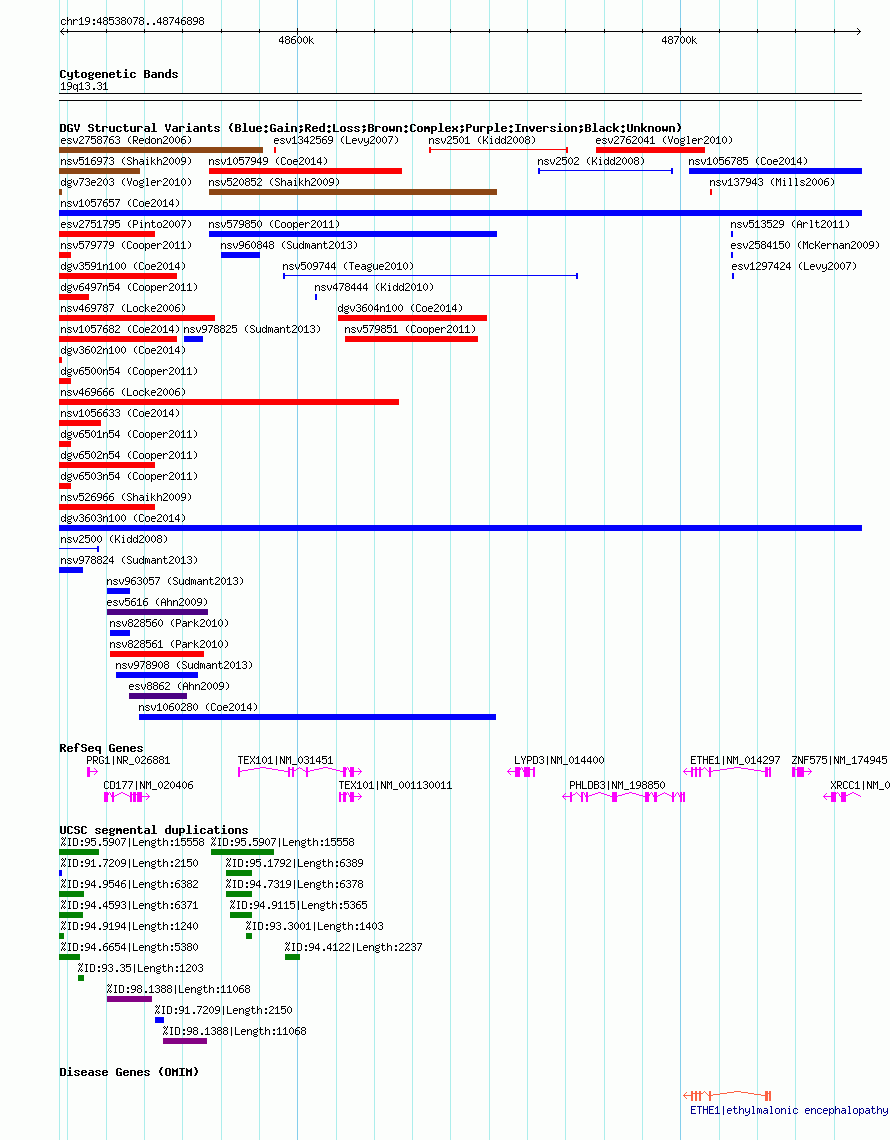
Task: Select duplication %ID:94.7319|Length:6378
Action: click(294, 885)
